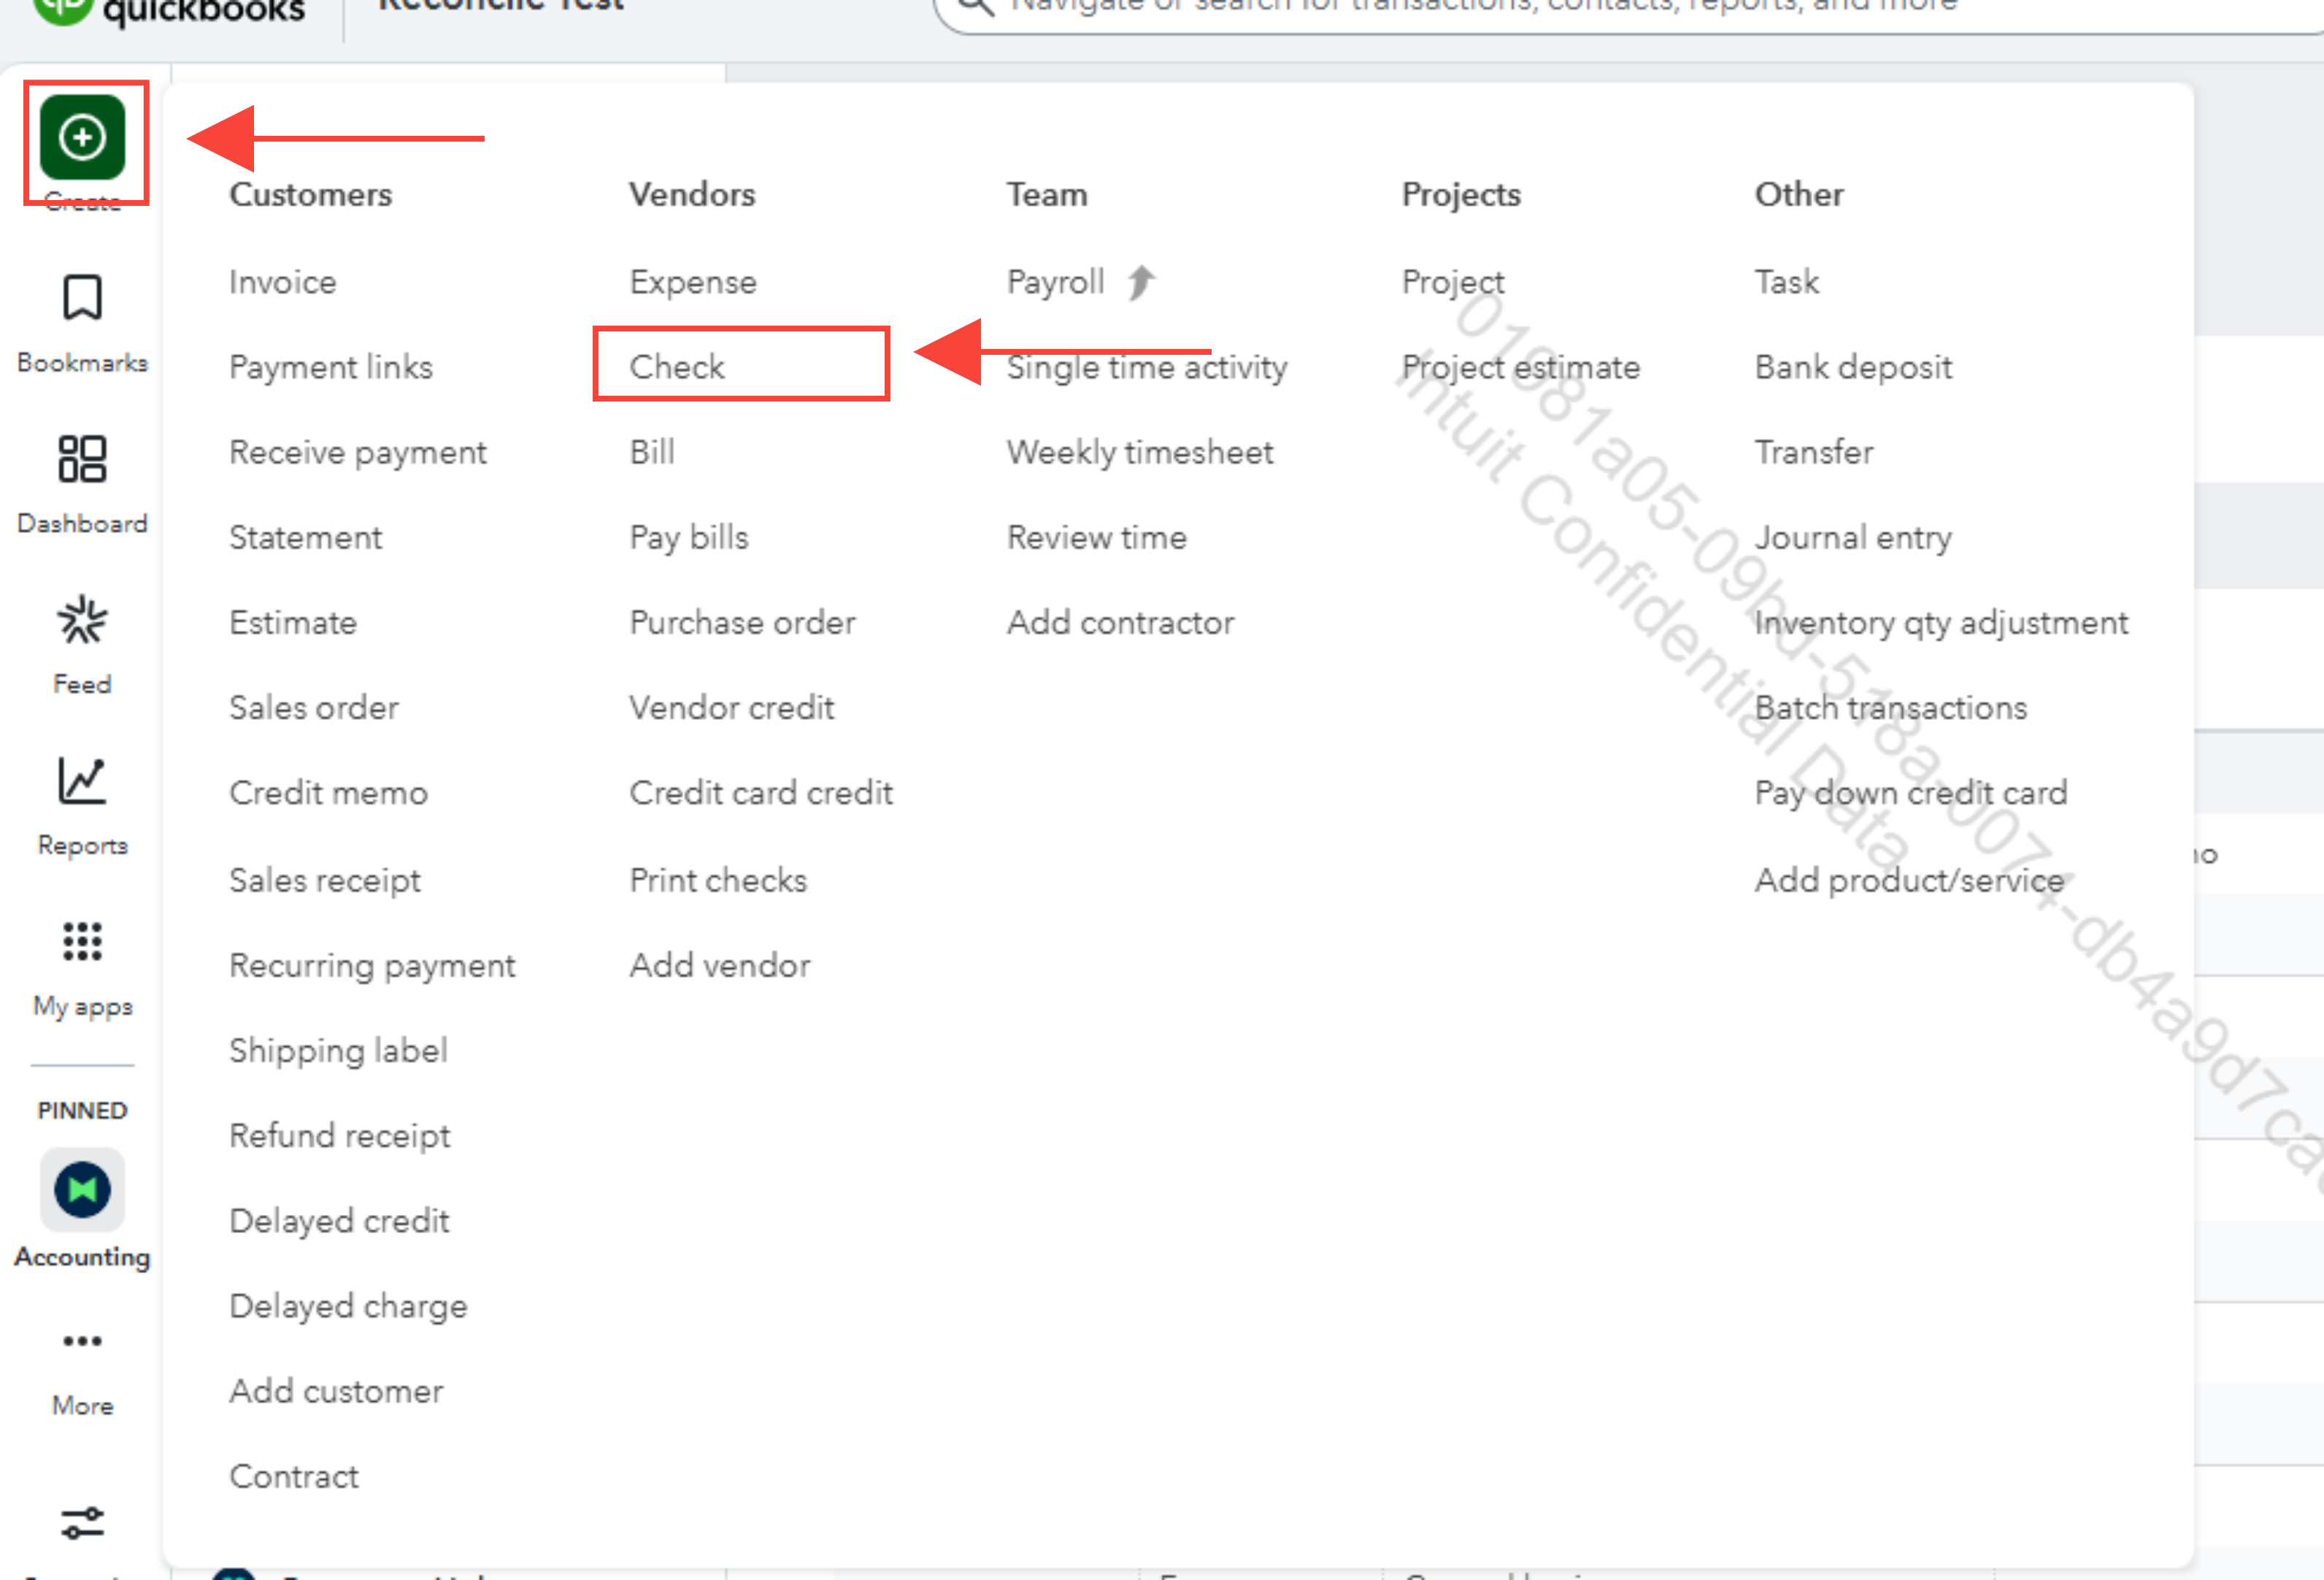
Task: Choose Bank deposit option
Action: [1852, 367]
